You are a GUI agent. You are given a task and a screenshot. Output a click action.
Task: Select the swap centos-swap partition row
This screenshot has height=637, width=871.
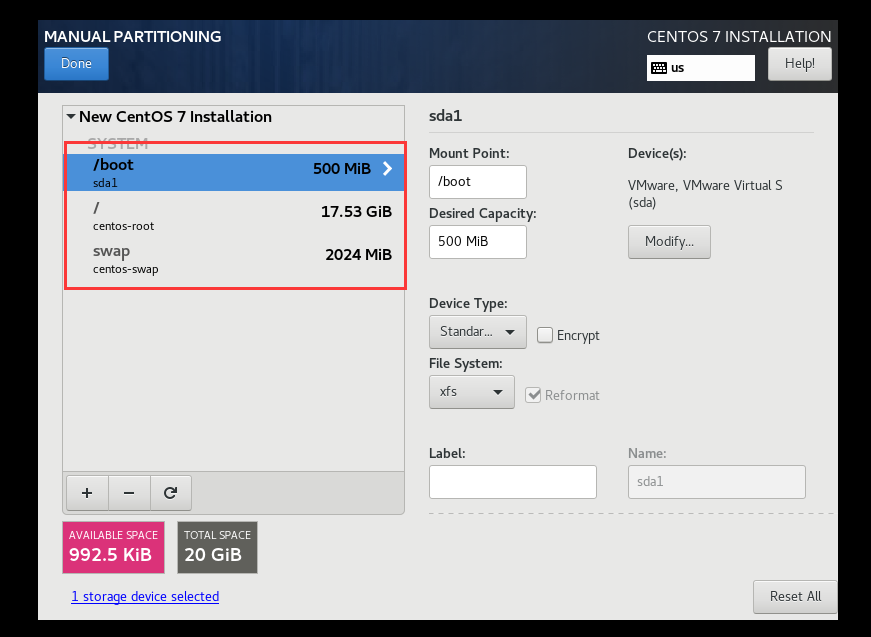pos(234,259)
